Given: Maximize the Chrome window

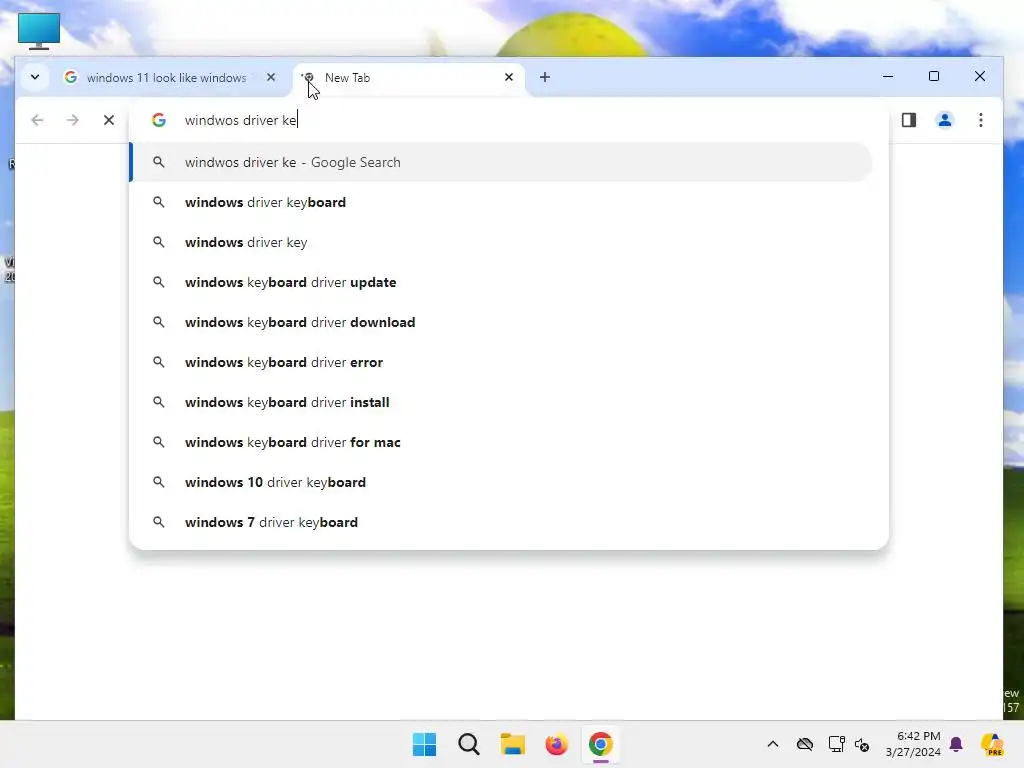Looking at the screenshot, I should [x=934, y=76].
